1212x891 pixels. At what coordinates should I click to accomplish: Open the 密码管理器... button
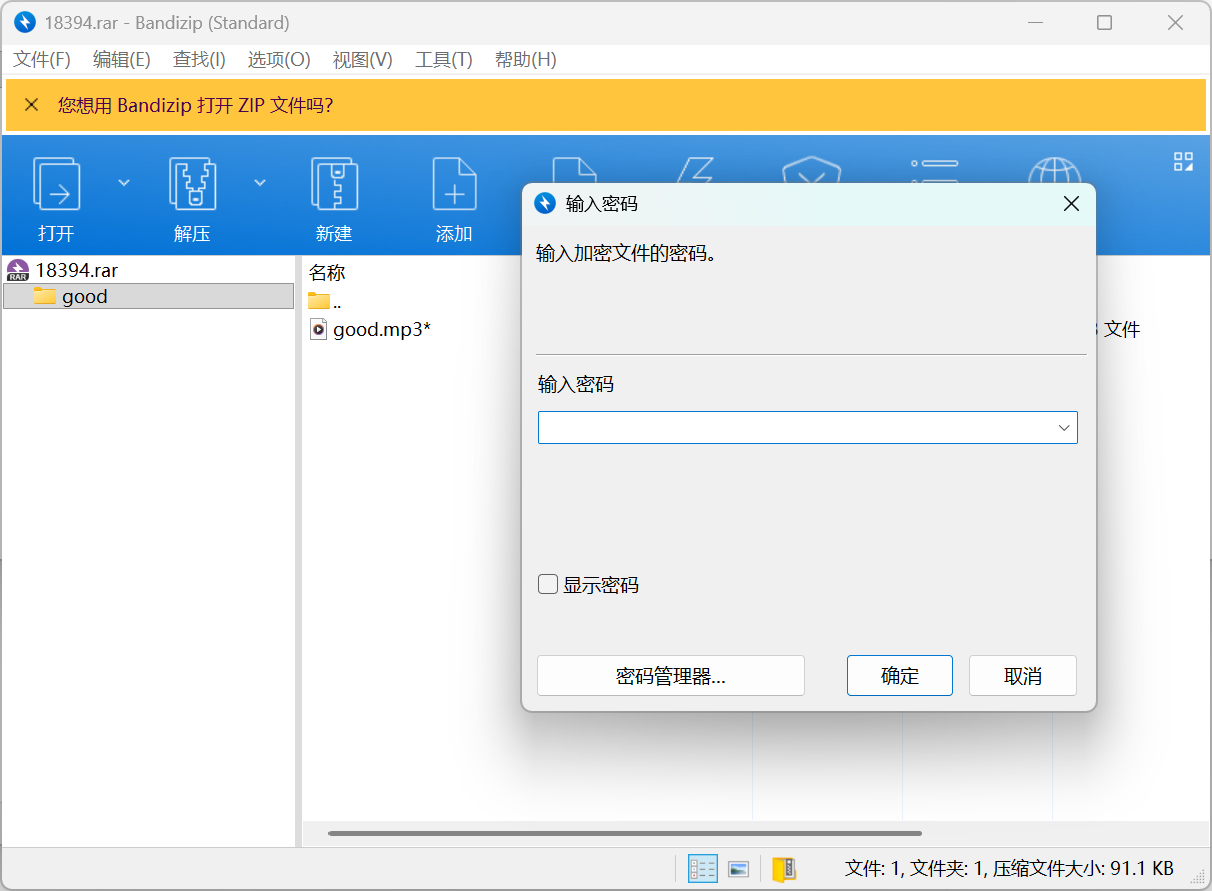670,676
